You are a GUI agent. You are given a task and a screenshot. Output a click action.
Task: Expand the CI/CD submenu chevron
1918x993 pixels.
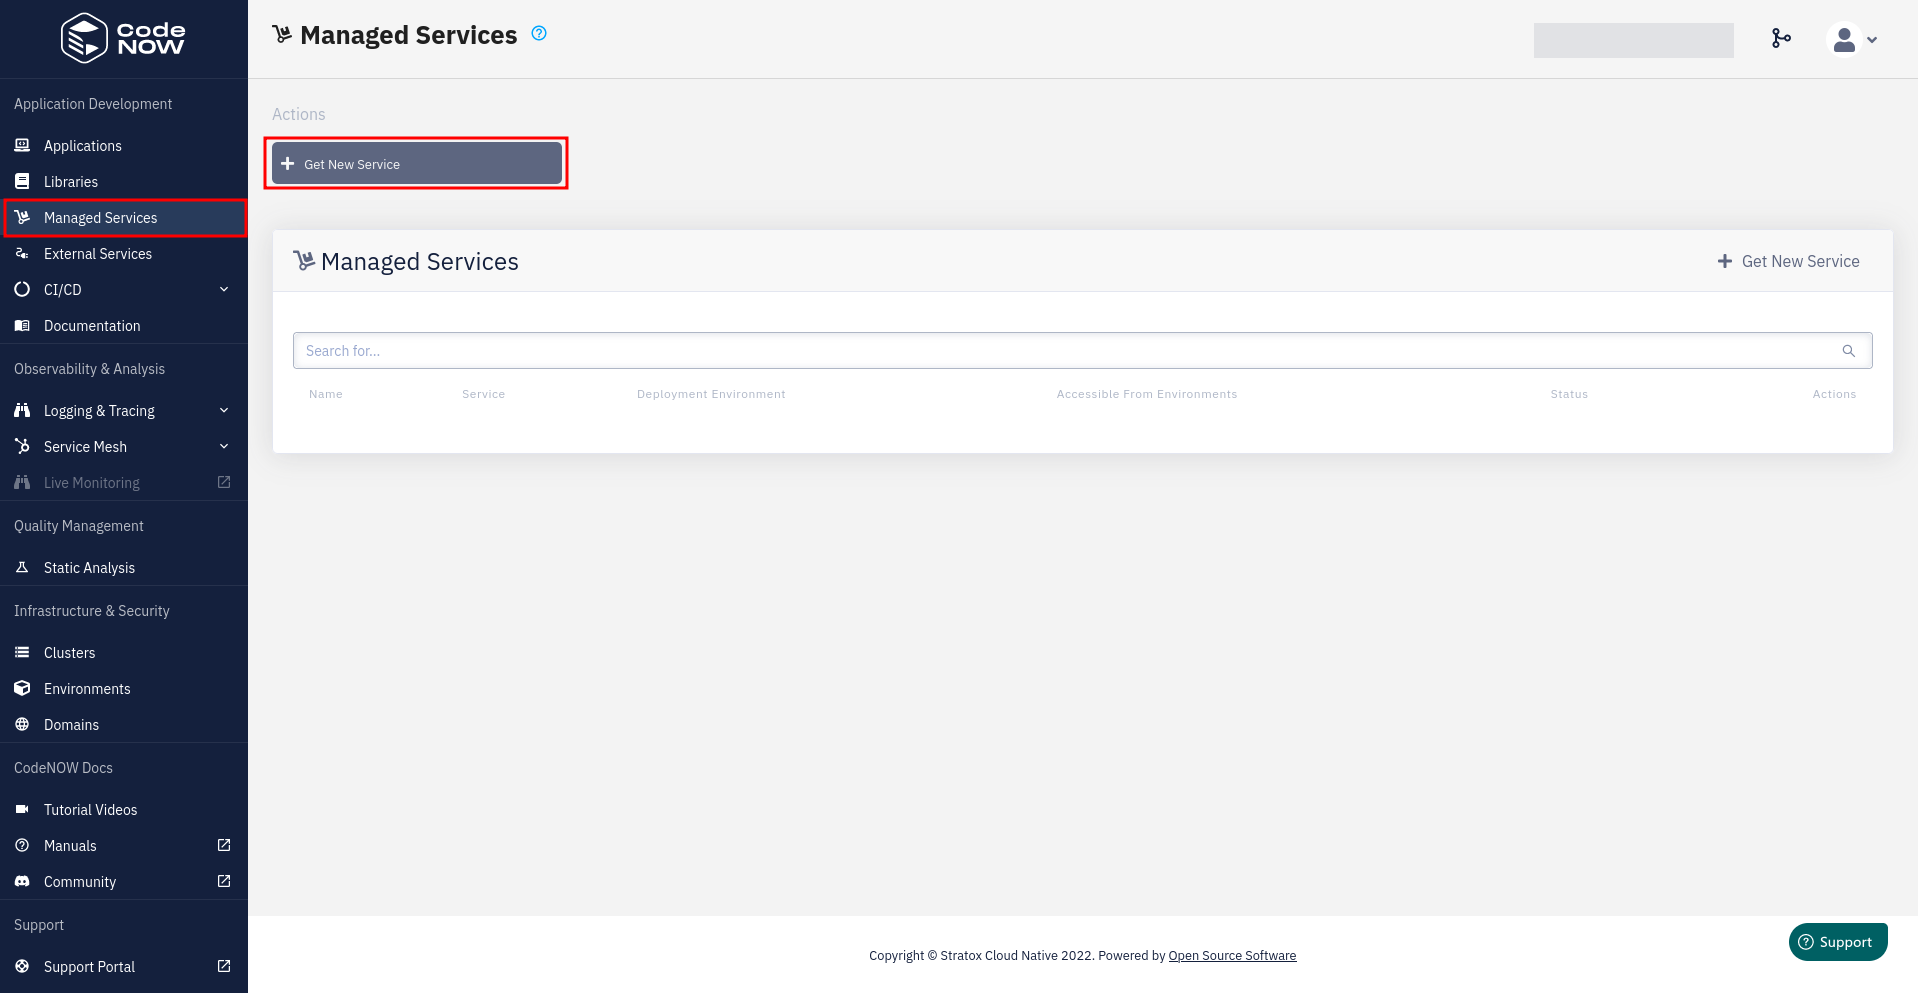tap(224, 289)
